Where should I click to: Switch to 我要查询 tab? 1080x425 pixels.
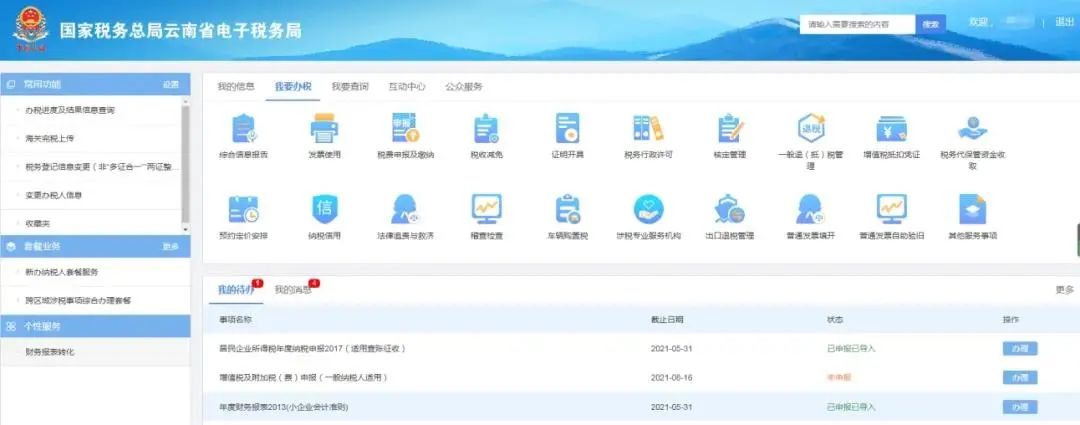click(x=350, y=87)
